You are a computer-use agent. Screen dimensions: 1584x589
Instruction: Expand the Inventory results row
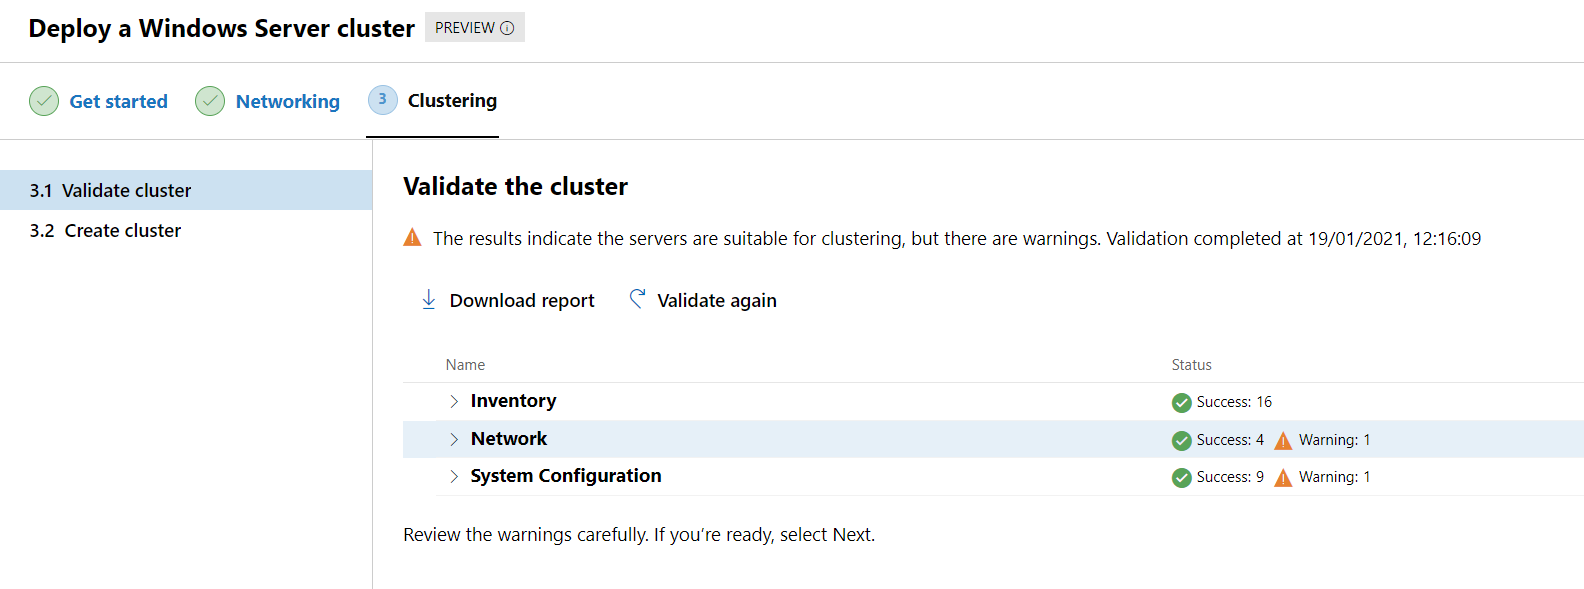click(454, 401)
